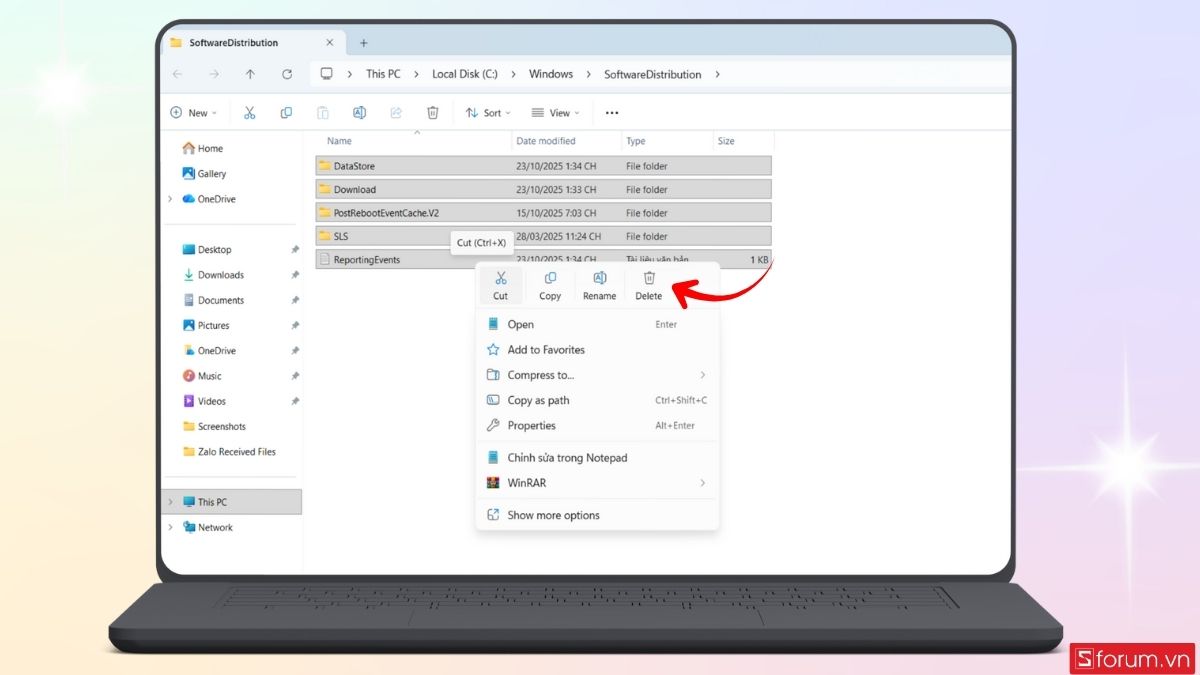This screenshot has width=1200, height=675.
Task: Click the toolbar Paste icon
Action: [323, 113]
